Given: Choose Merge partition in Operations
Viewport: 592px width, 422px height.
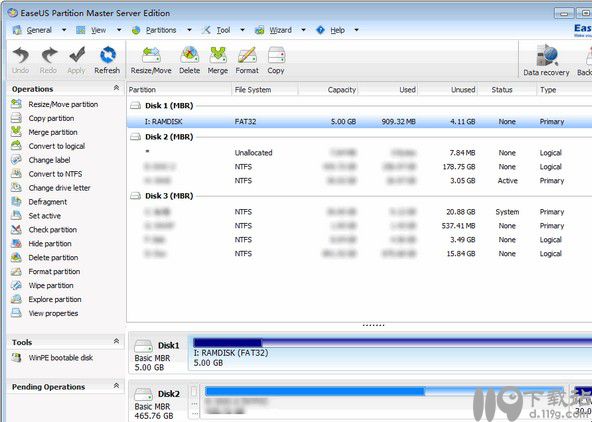Looking at the screenshot, I should point(45,132).
